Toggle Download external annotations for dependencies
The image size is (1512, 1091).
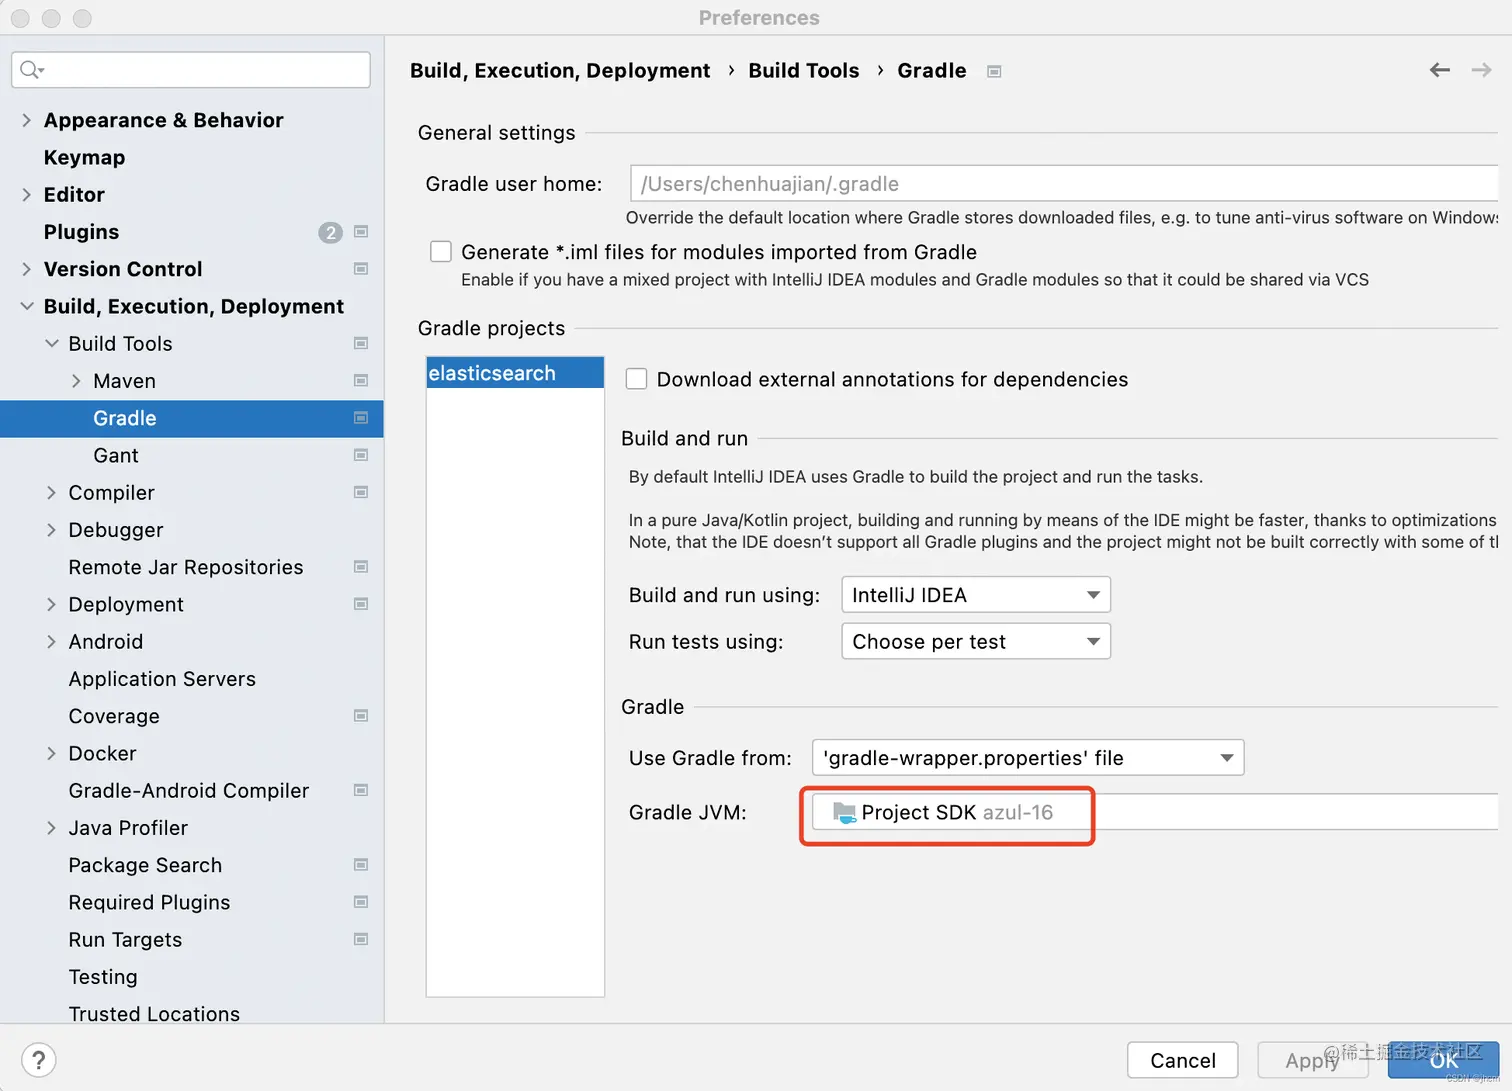[636, 379]
